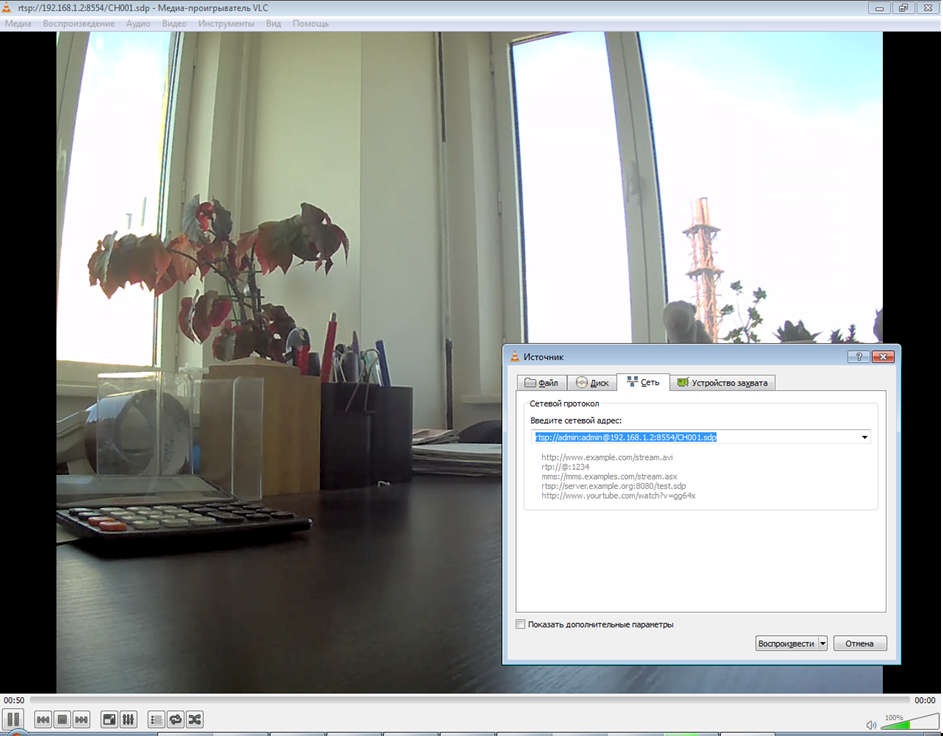Toggle fullscreen video mode icon
Screen dimensions: 943x736
point(109,719)
